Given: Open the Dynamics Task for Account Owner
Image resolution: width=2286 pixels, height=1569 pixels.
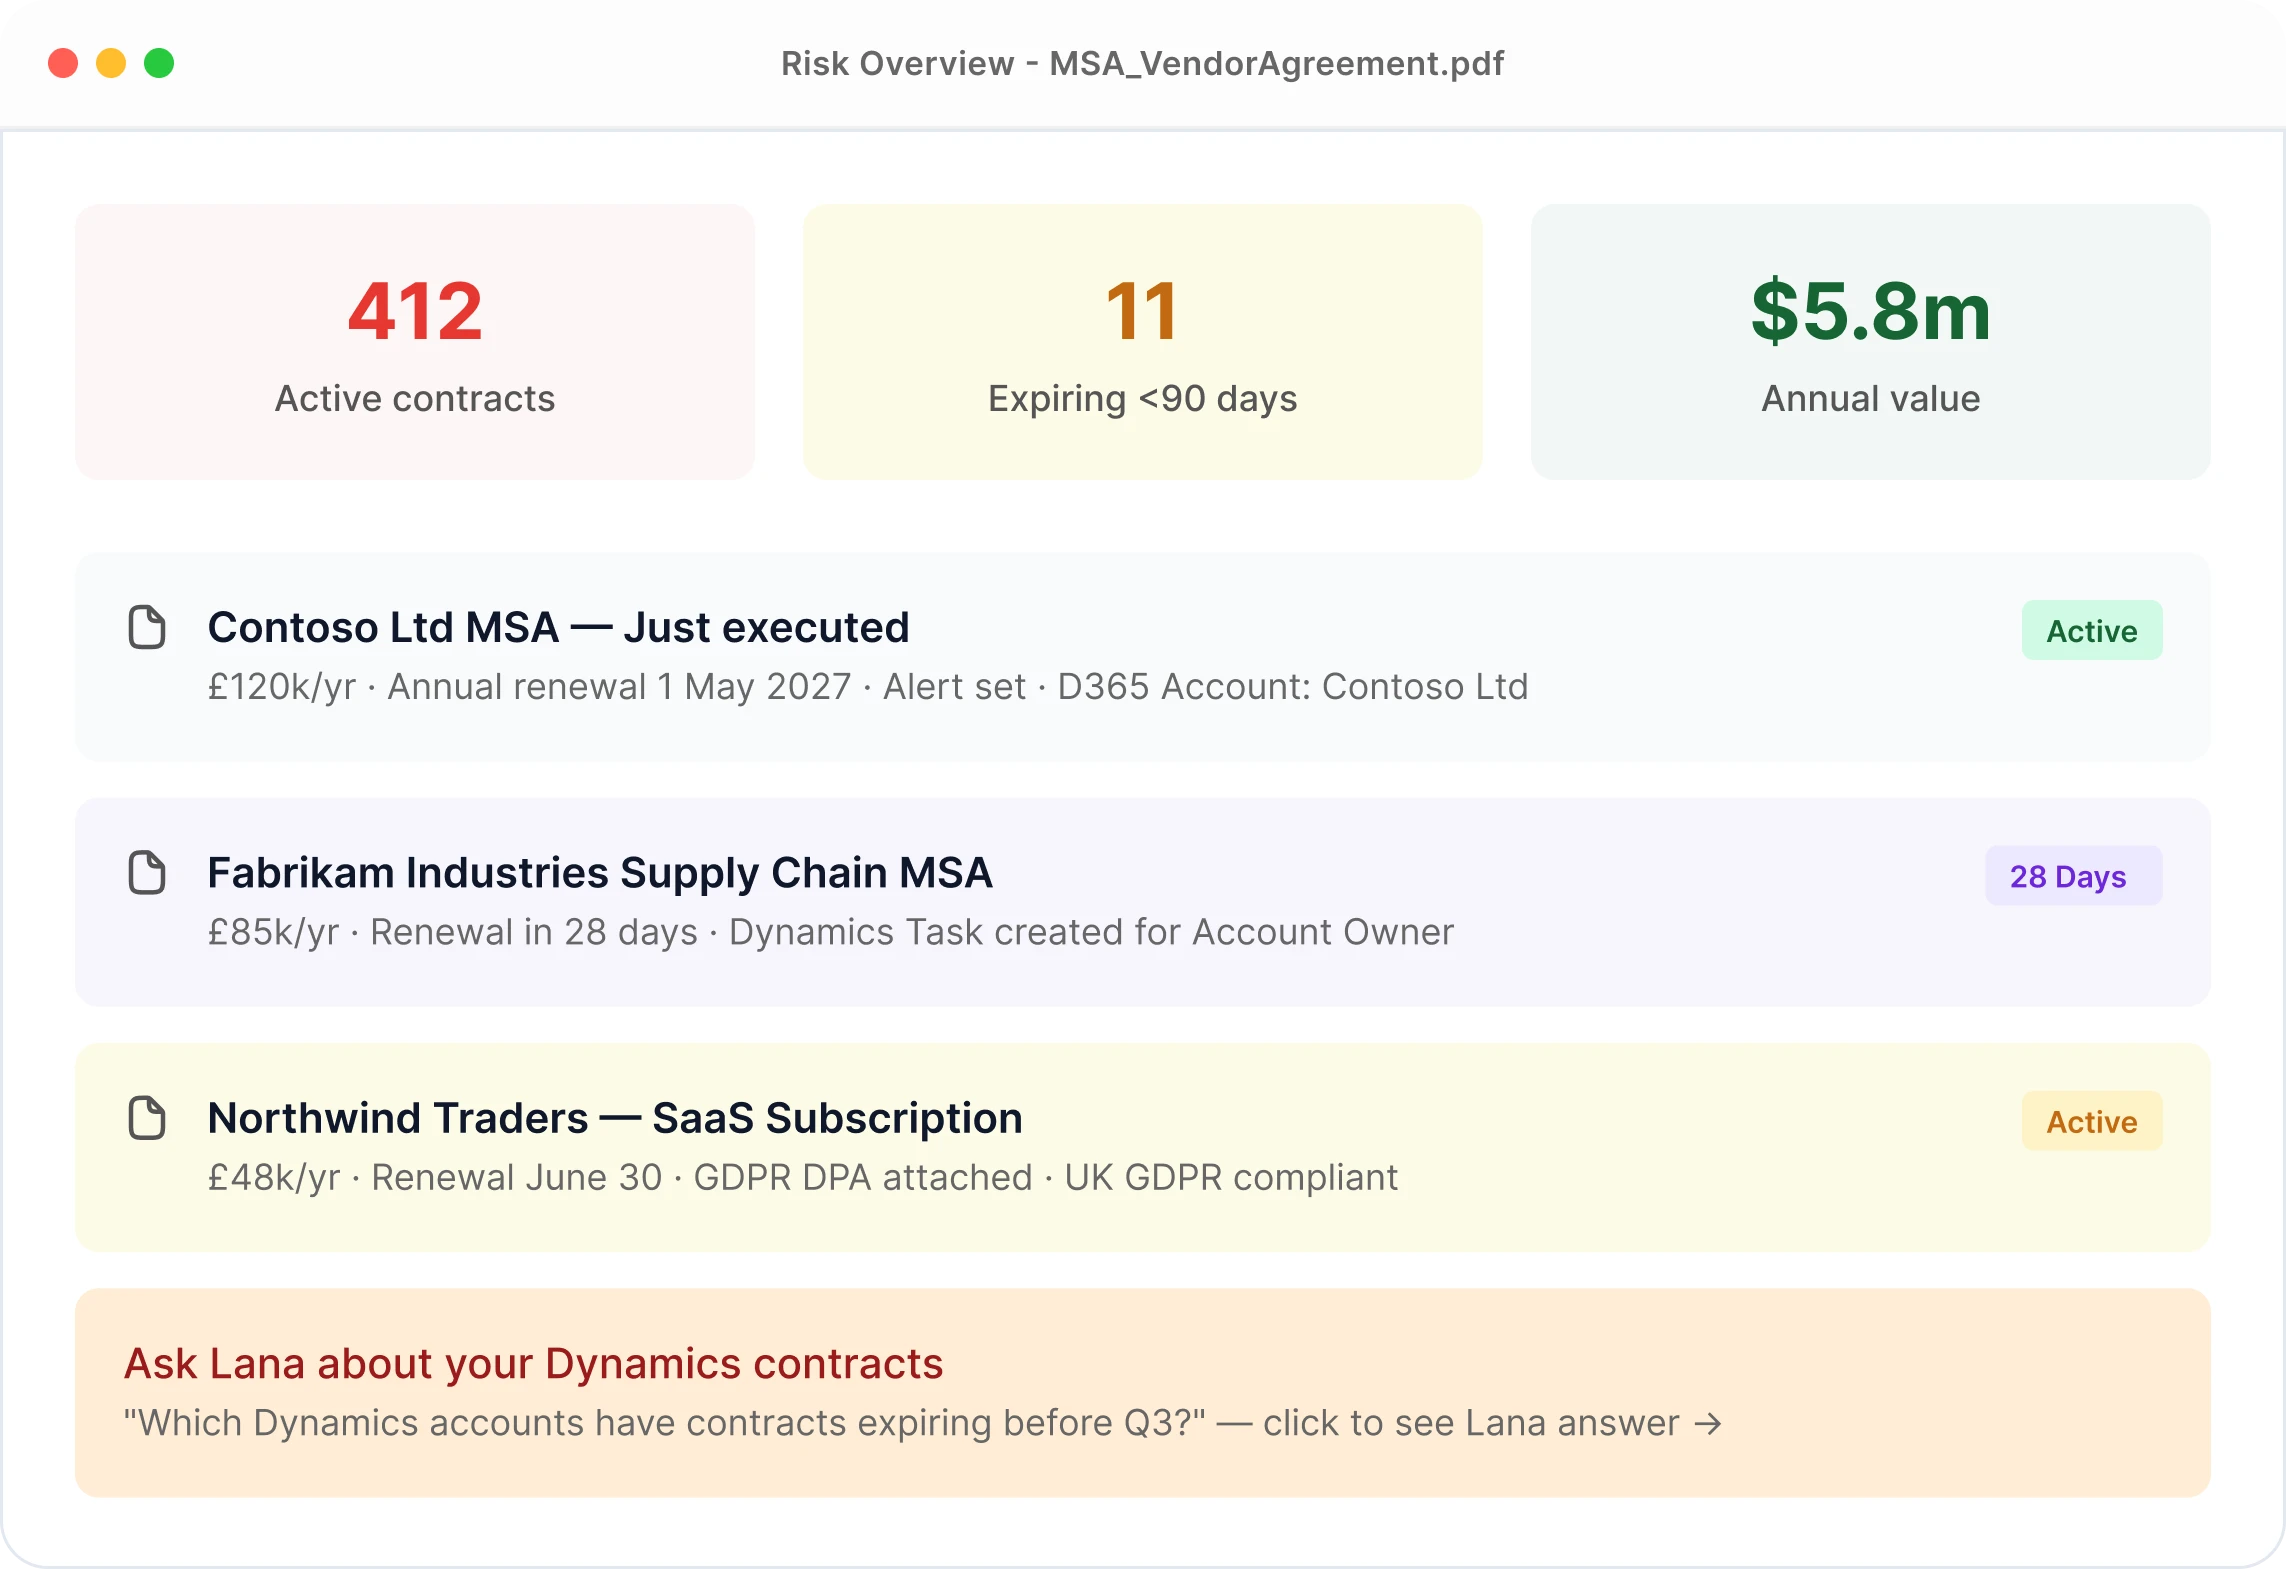Looking at the screenshot, I should [x=1092, y=932].
